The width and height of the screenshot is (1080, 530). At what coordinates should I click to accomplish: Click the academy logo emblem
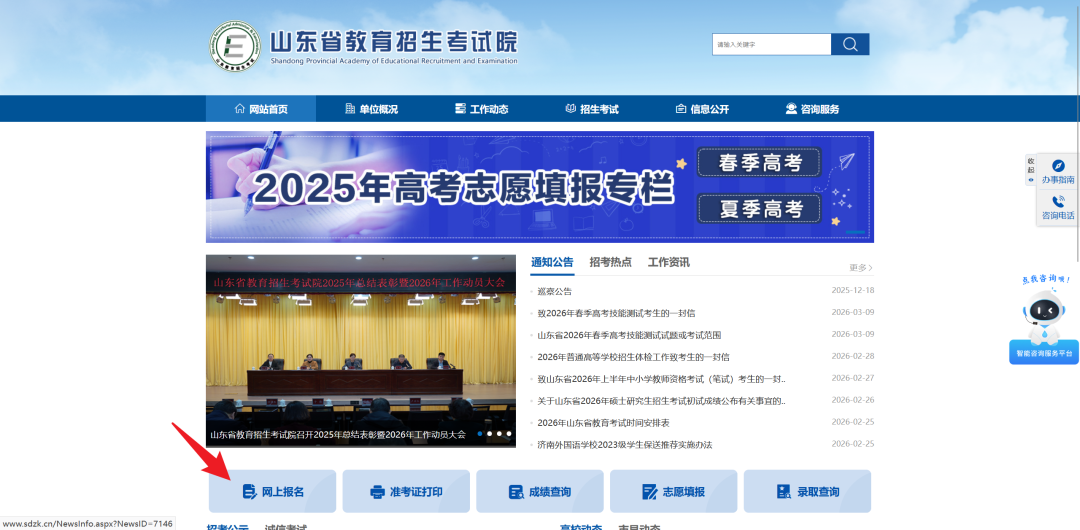coord(235,47)
